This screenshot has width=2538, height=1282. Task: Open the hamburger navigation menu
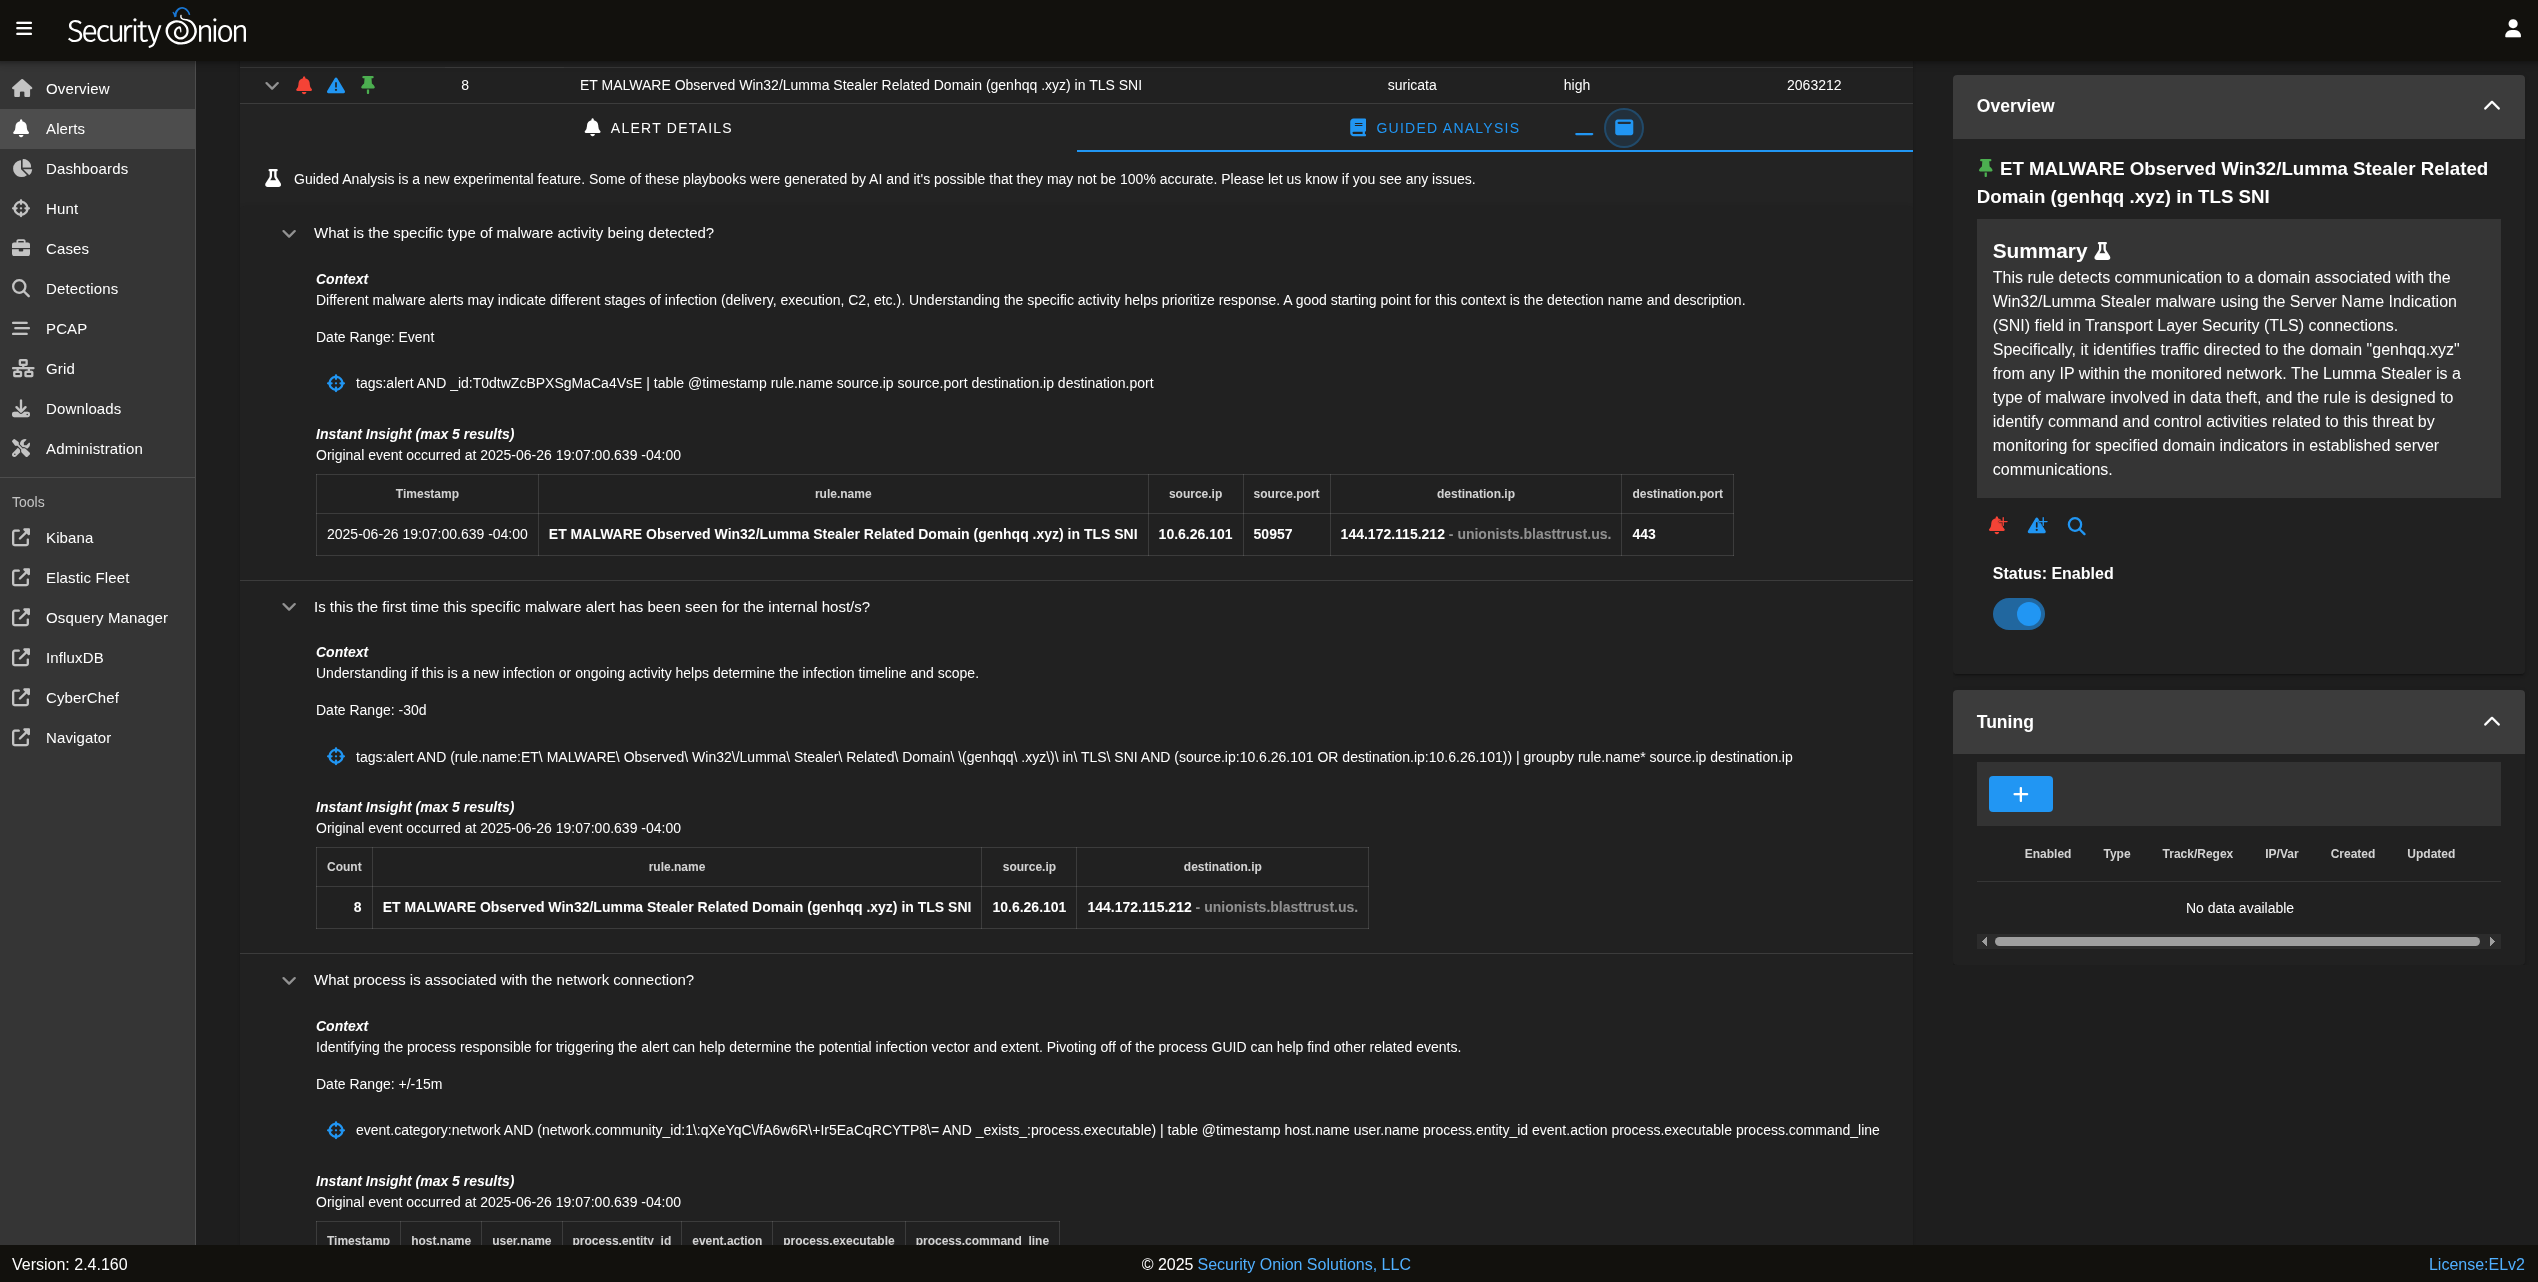point(24,29)
